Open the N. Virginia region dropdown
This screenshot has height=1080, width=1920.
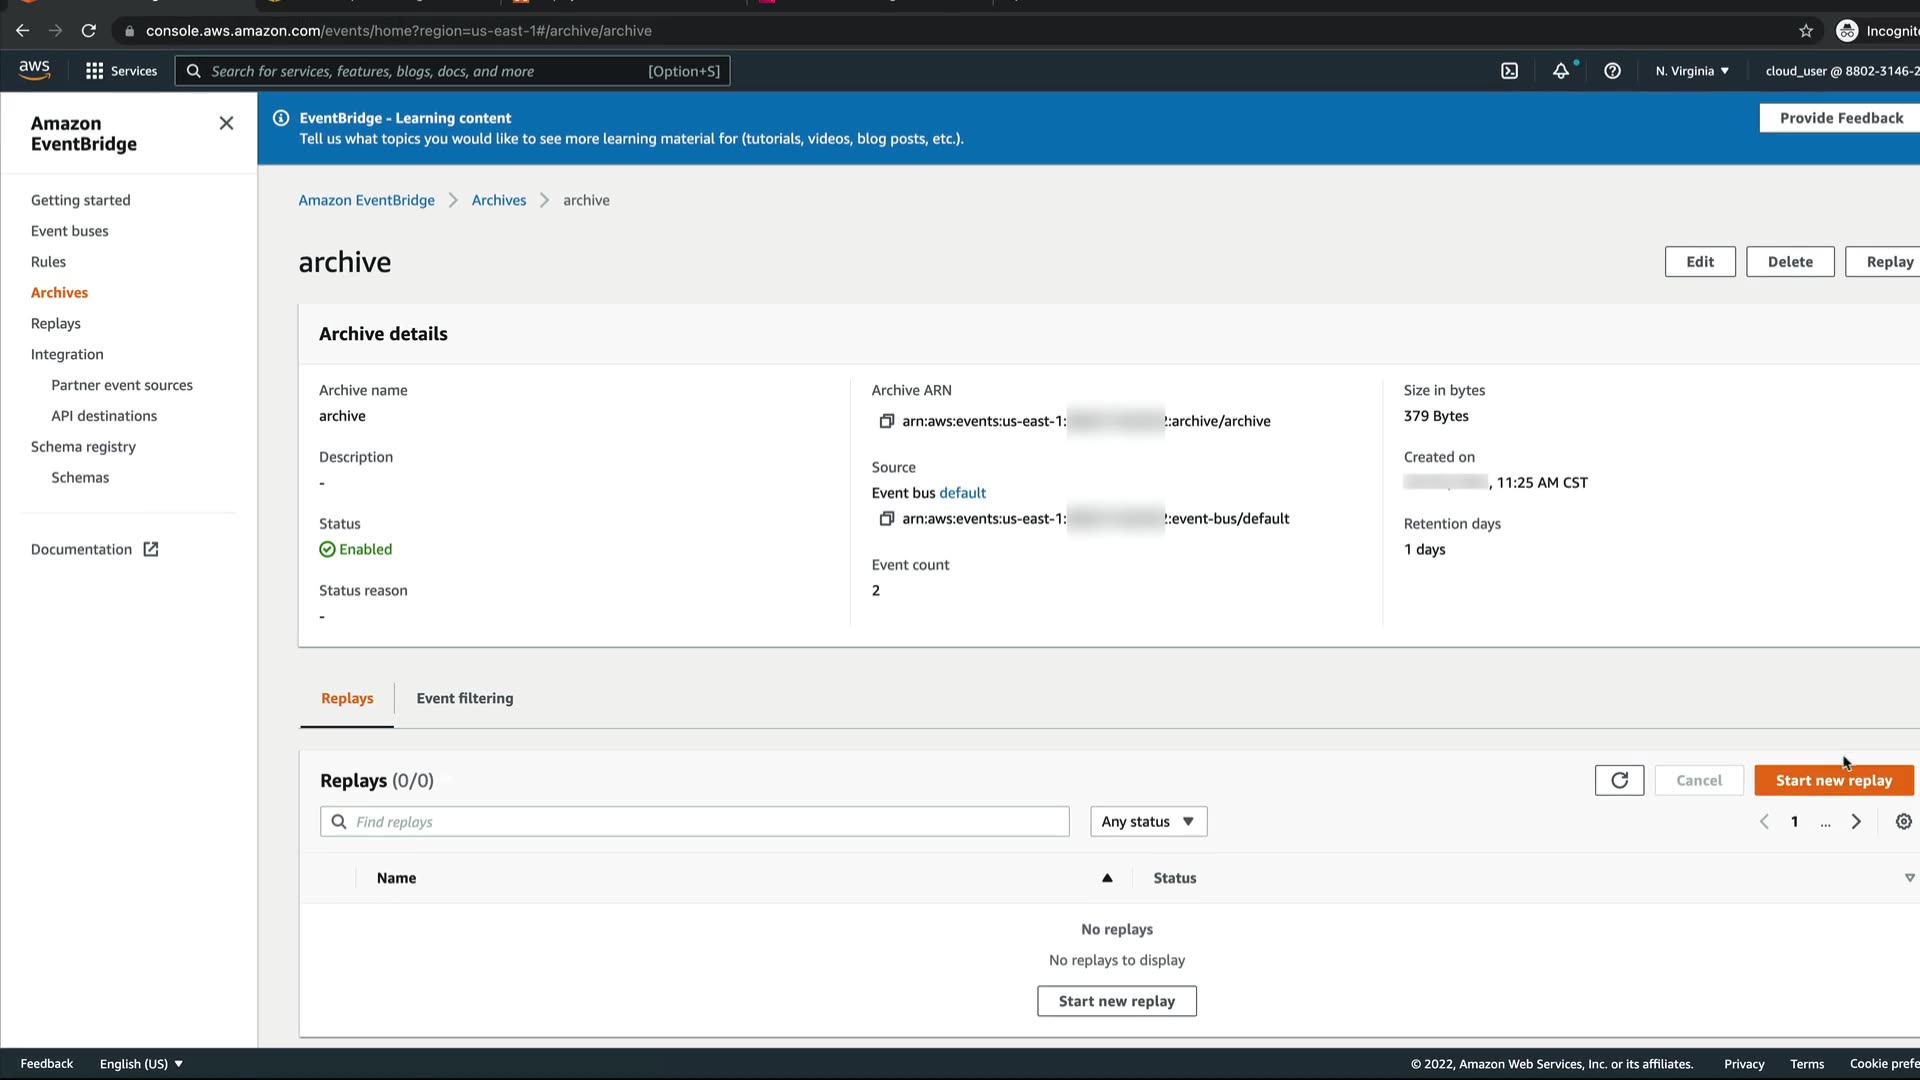pos(1692,71)
